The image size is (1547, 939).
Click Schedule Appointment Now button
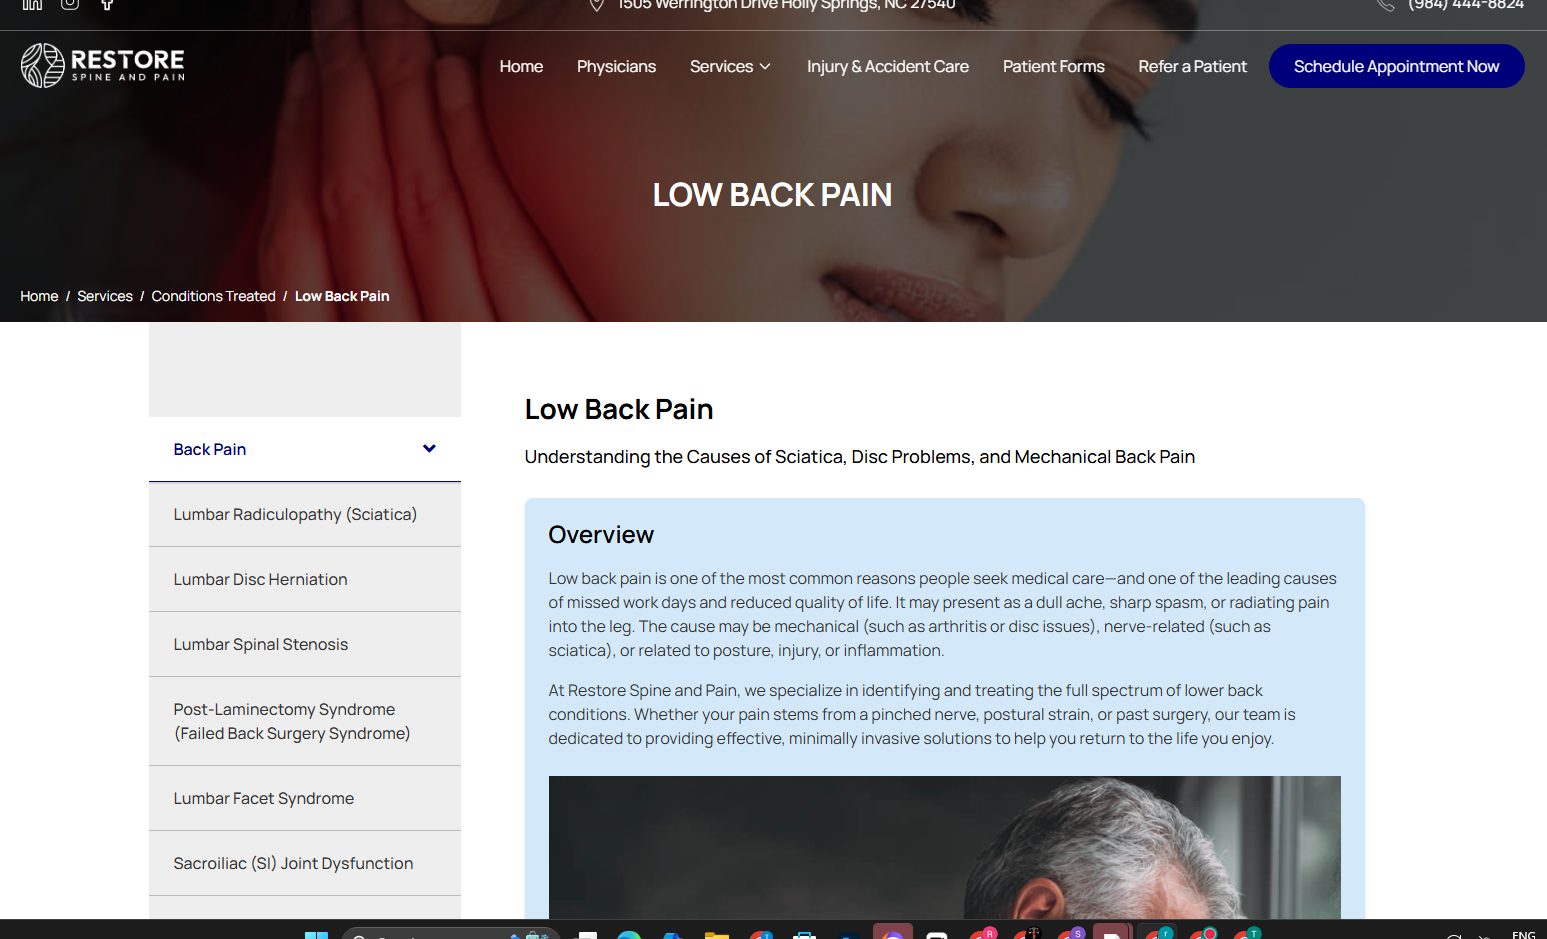1396,66
